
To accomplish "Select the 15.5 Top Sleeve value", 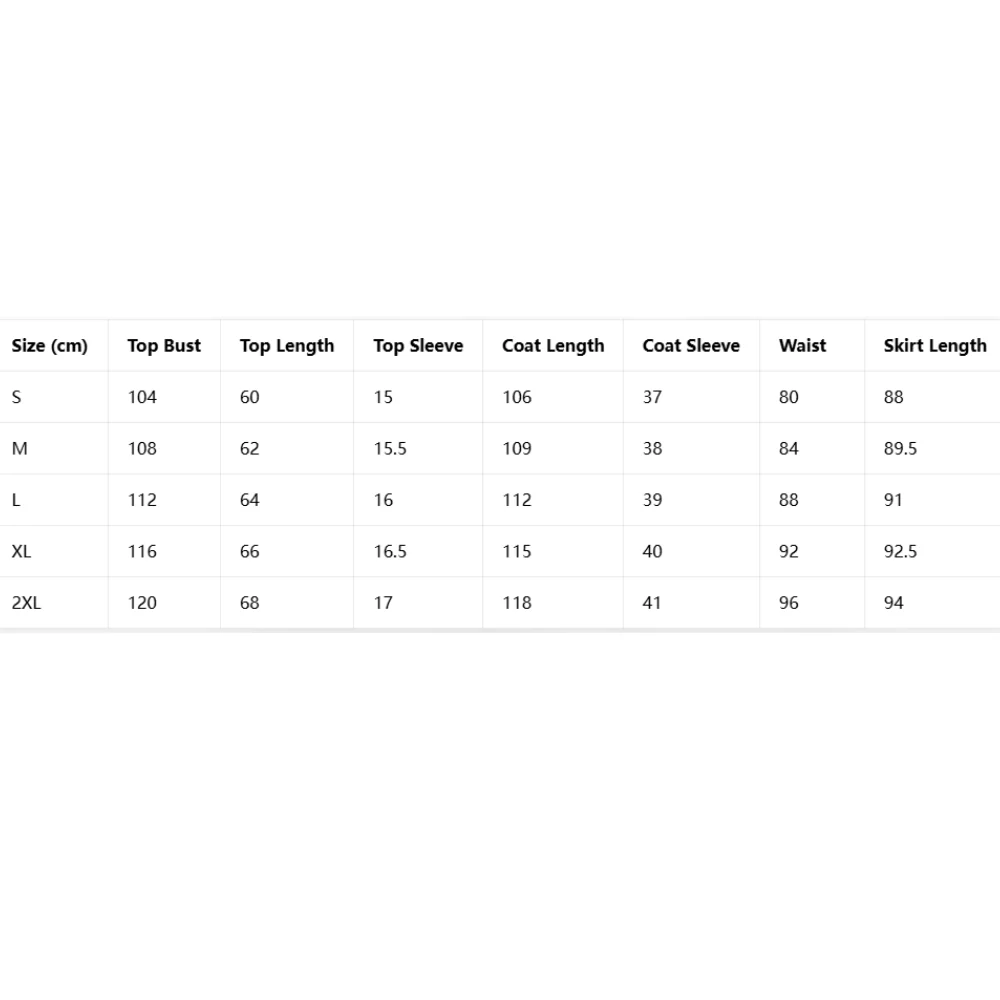I will [390, 448].
